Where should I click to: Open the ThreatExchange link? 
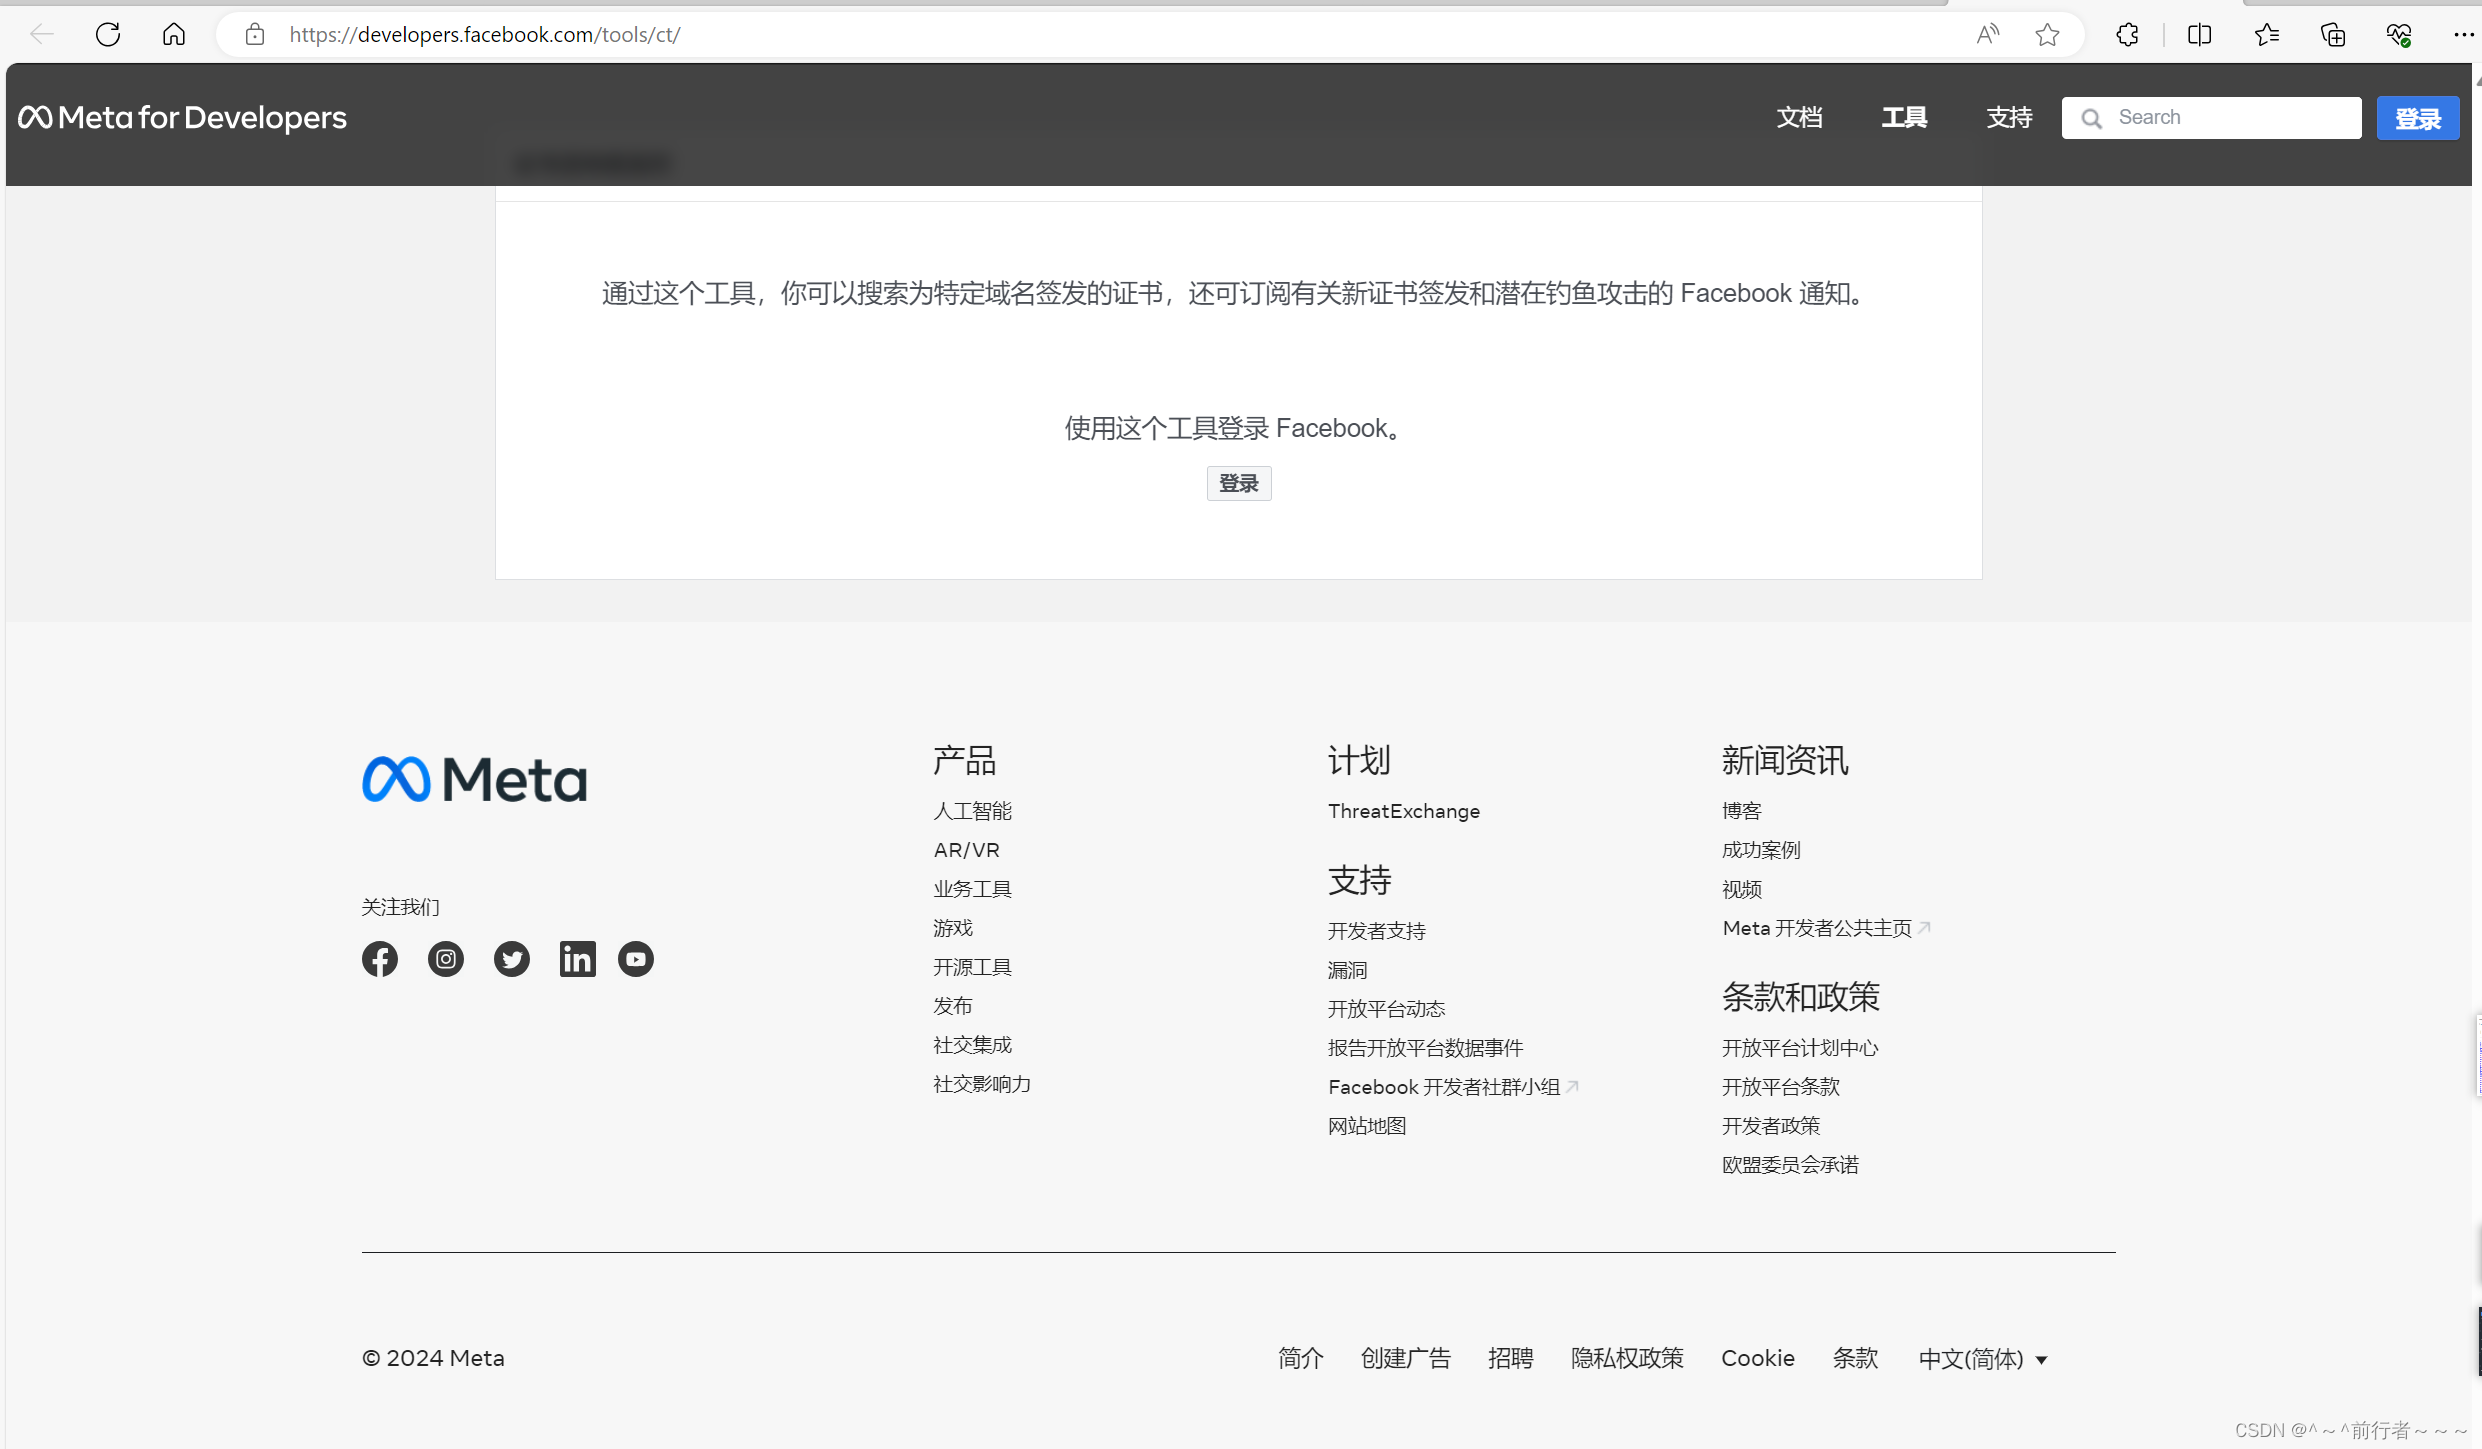[1404, 811]
